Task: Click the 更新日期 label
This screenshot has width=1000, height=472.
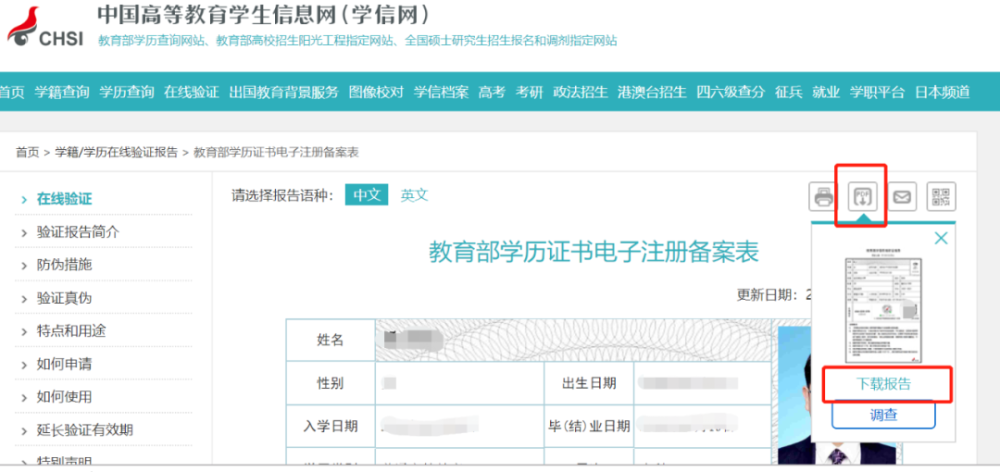Action: click(x=768, y=295)
